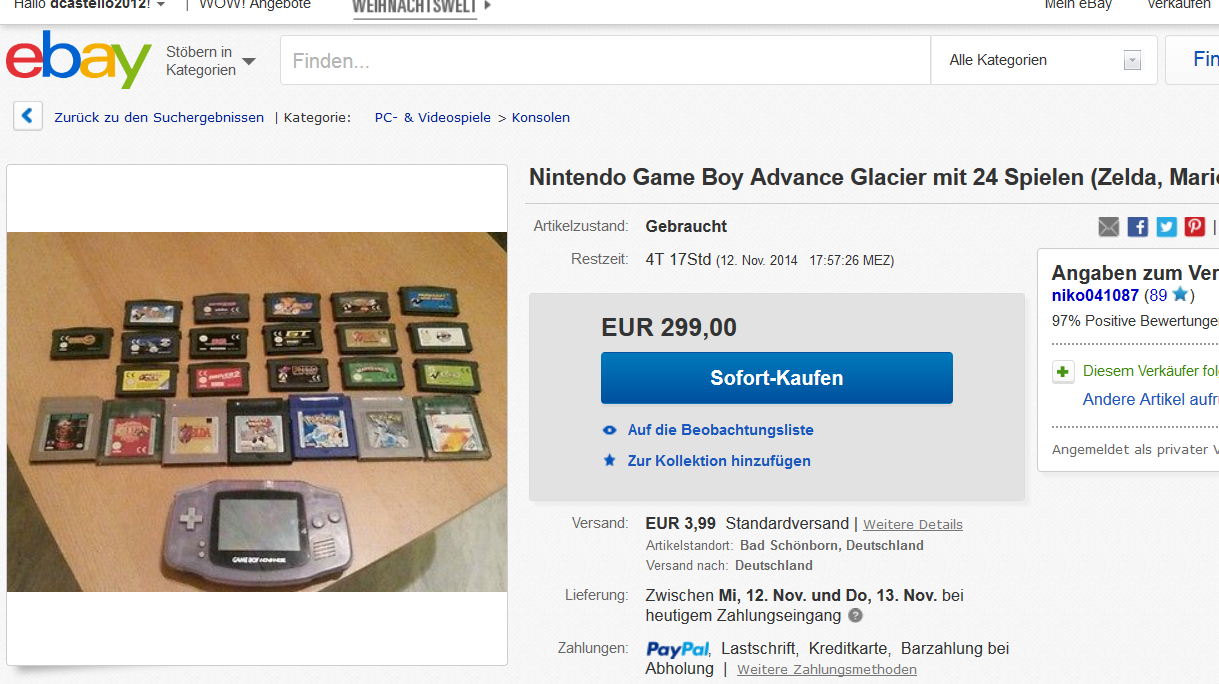Click the Game Boy Advance product photo
This screenshot has height=684, width=1219.
(x=257, y=412)
